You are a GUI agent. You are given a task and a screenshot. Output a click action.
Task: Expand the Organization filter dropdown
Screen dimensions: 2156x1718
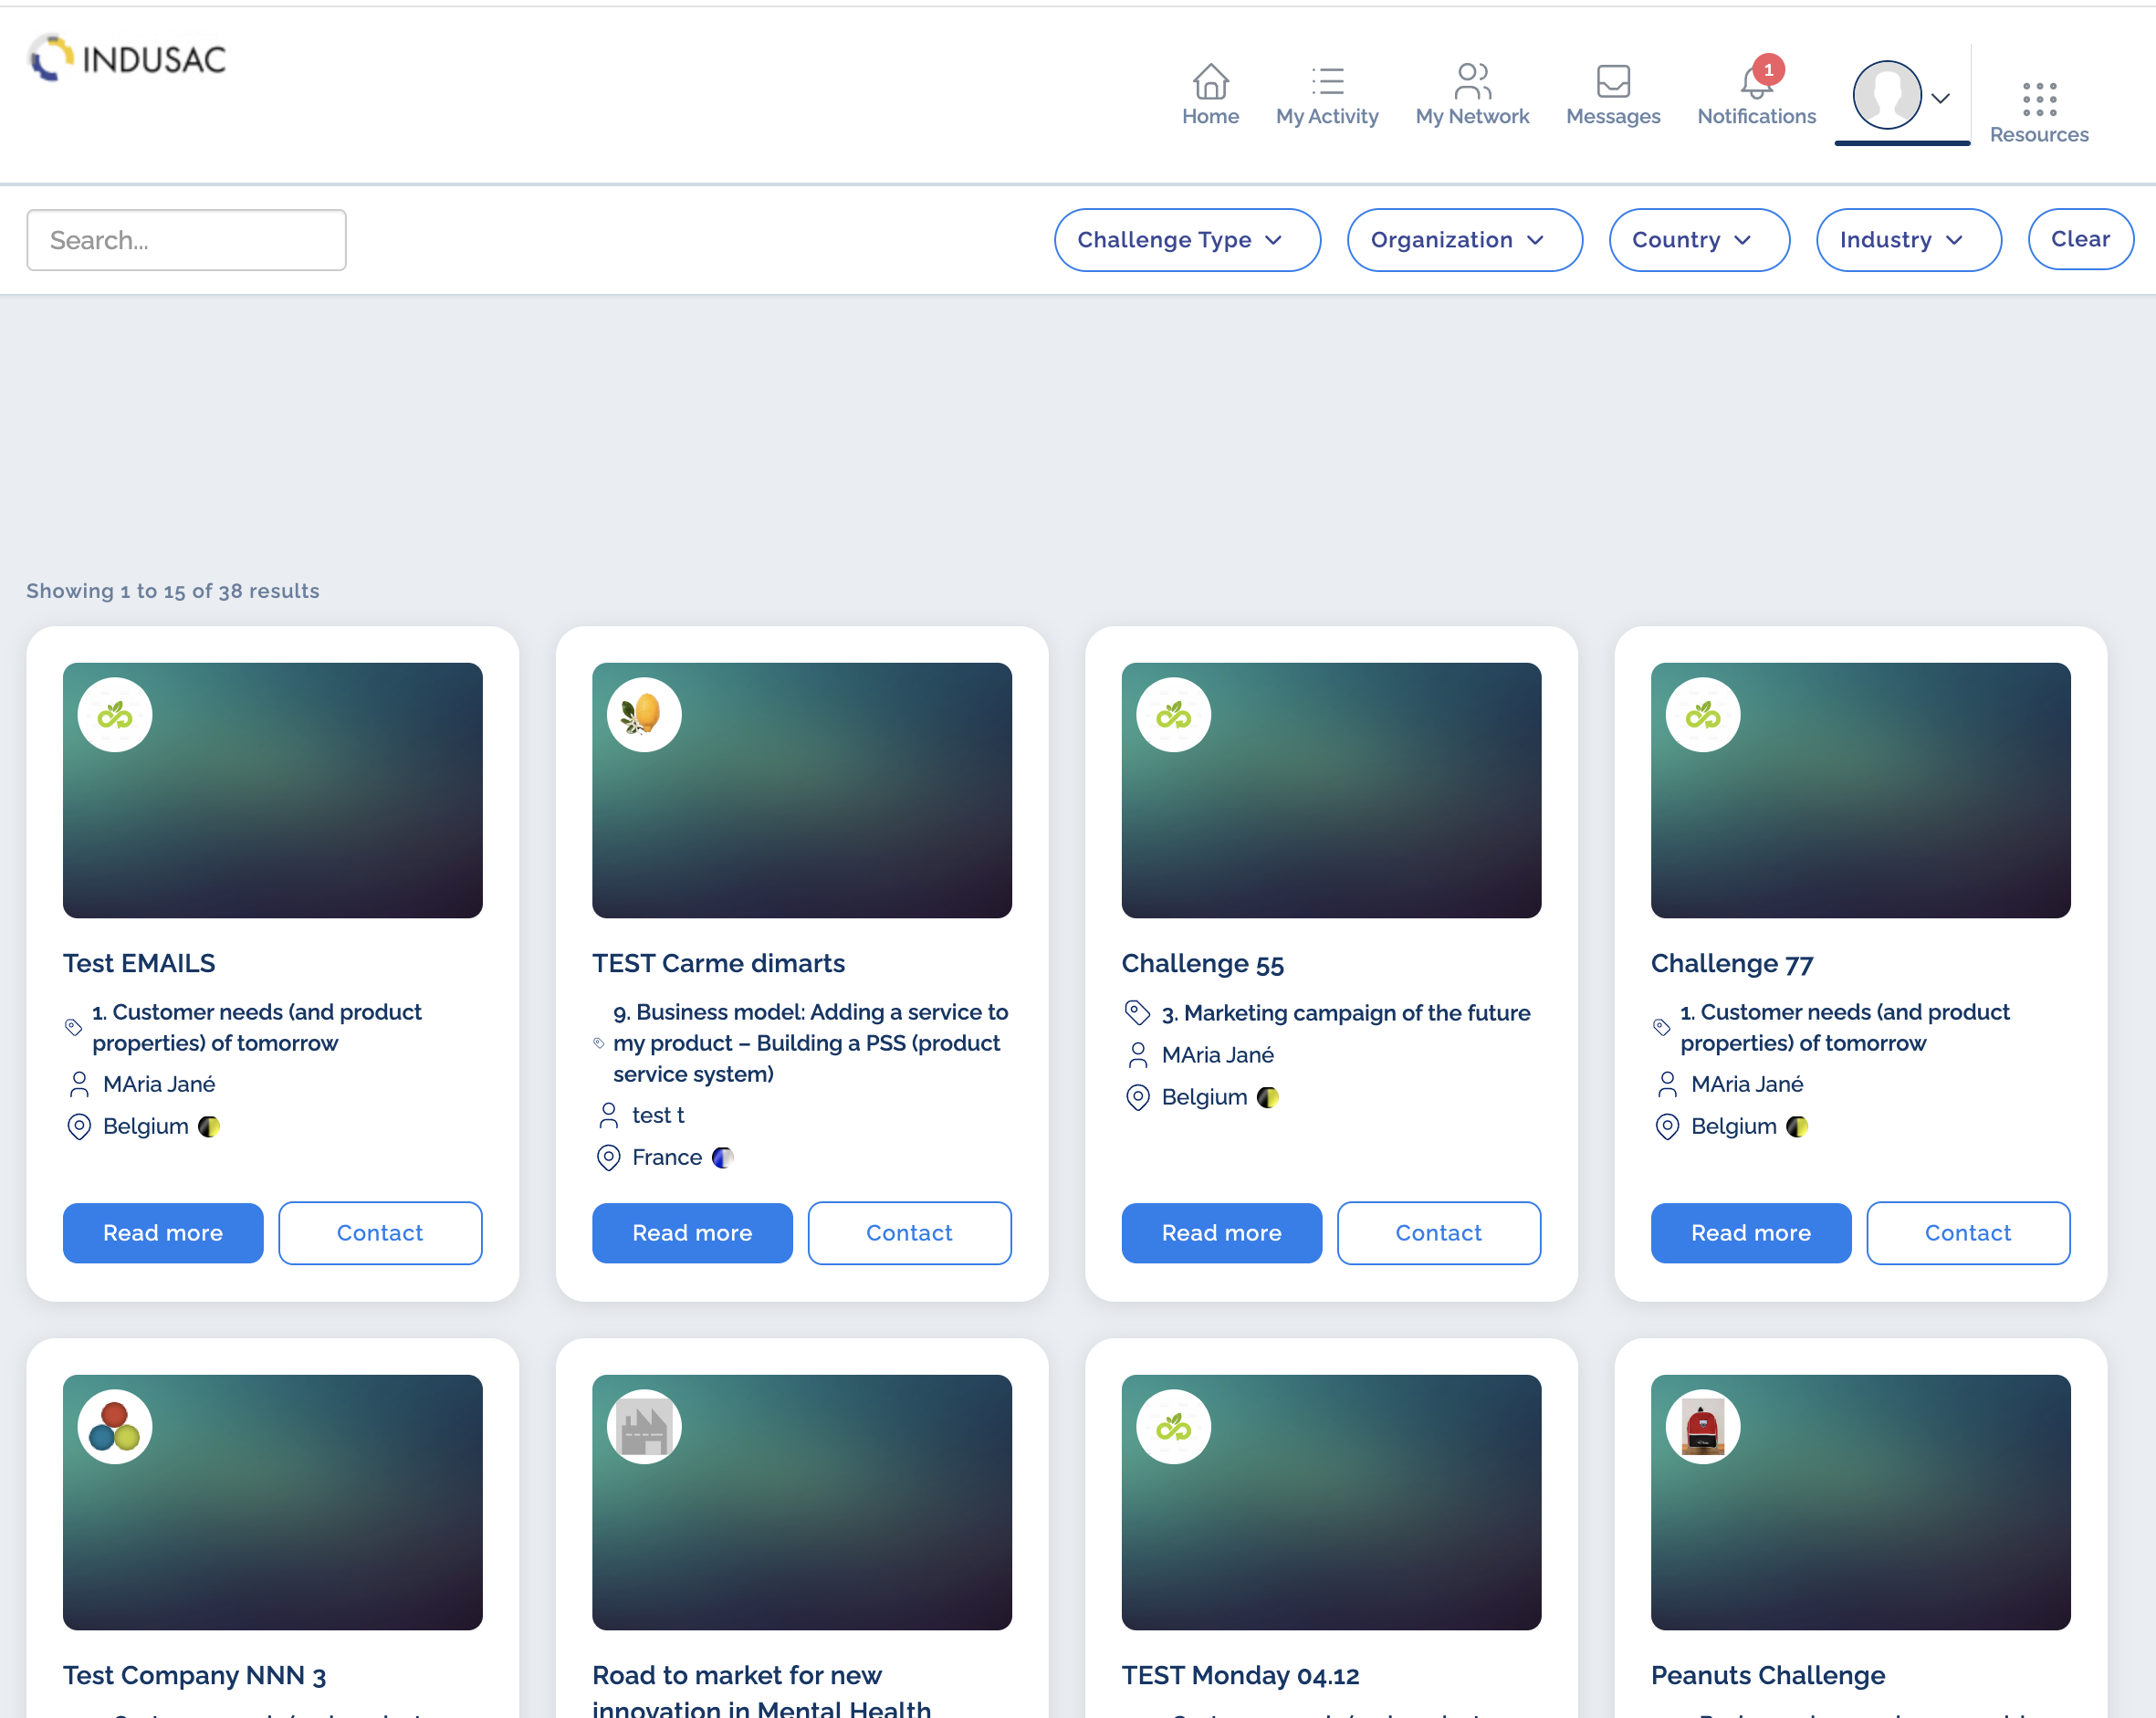pyautogui.click(x=1463, y=240)
